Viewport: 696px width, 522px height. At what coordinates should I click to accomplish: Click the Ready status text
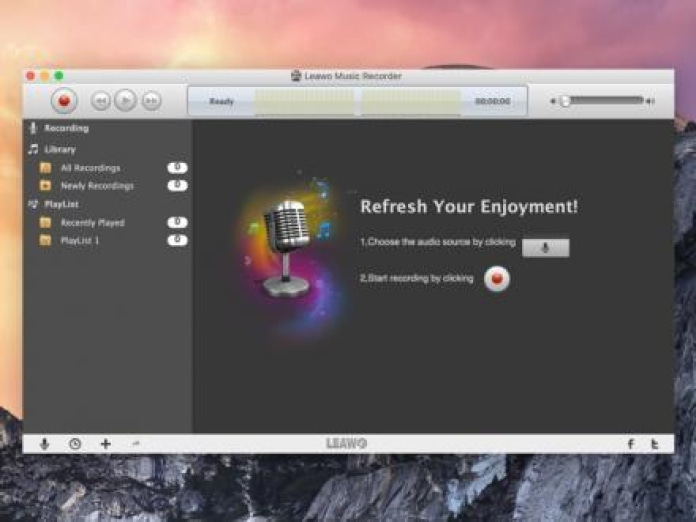(221, 101)
